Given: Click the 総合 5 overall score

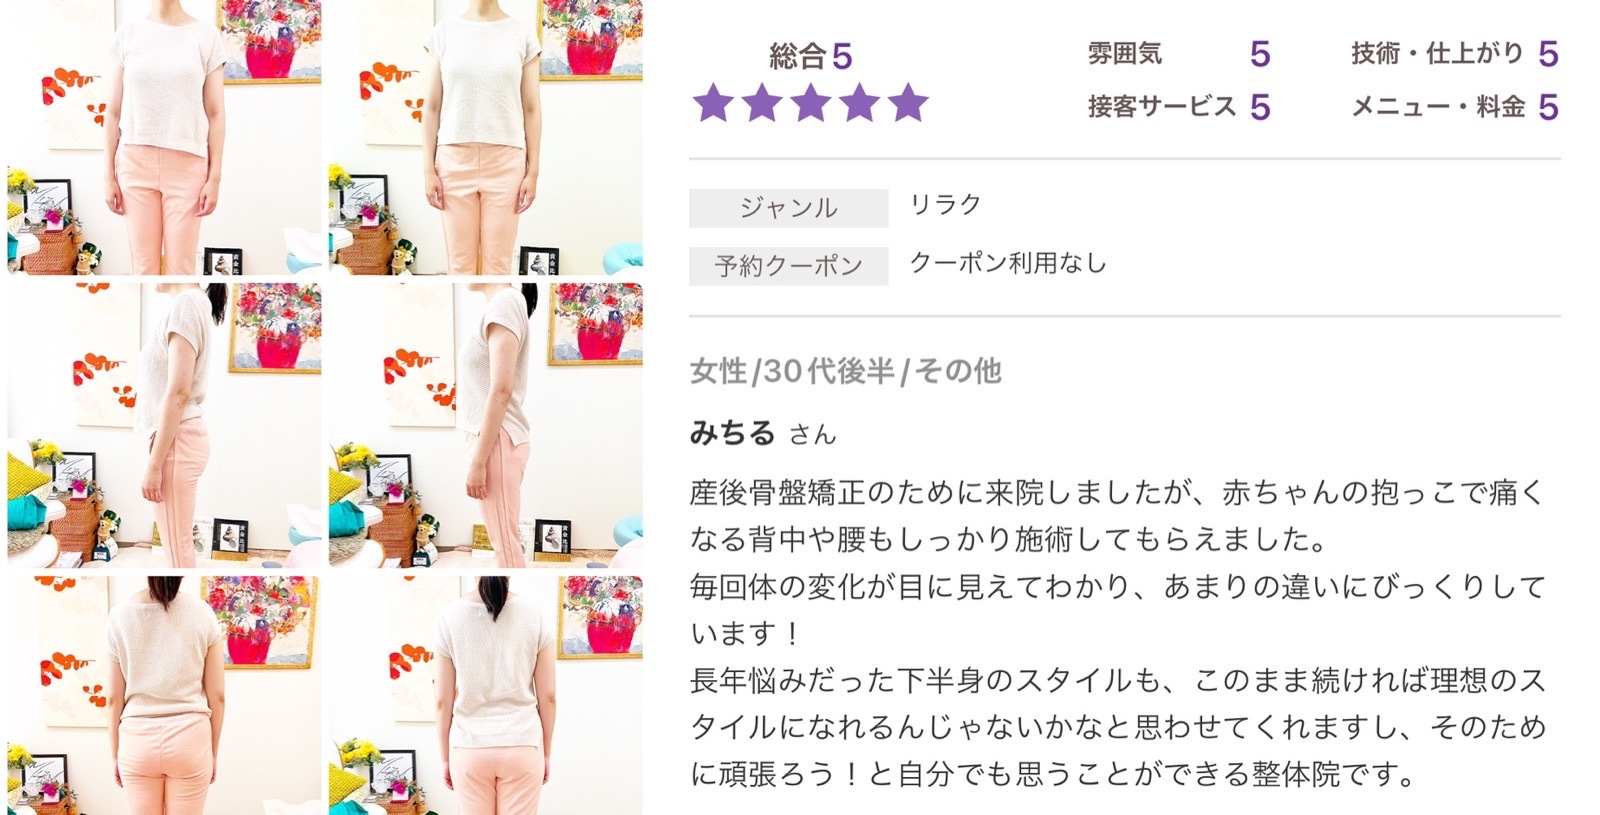Looking at the screenshot, I should coord(811,56).
